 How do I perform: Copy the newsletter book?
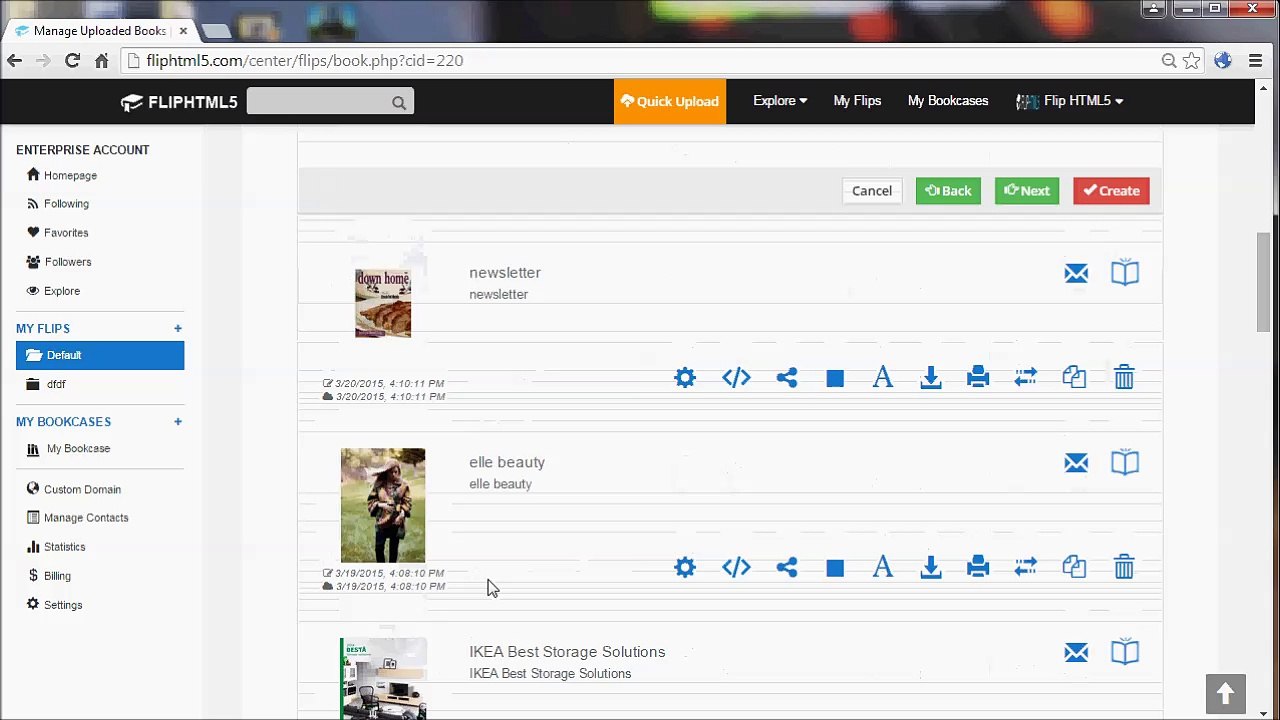tap(1074, 377)
